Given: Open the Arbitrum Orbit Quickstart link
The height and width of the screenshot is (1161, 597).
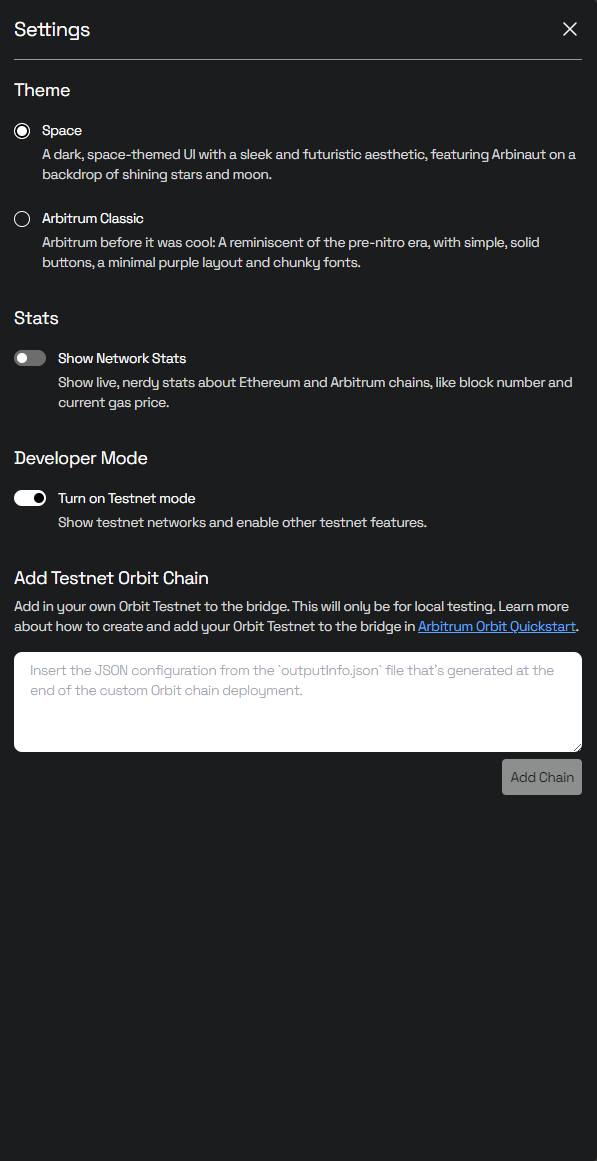Looking at the screenshot, I should [496, 626].
